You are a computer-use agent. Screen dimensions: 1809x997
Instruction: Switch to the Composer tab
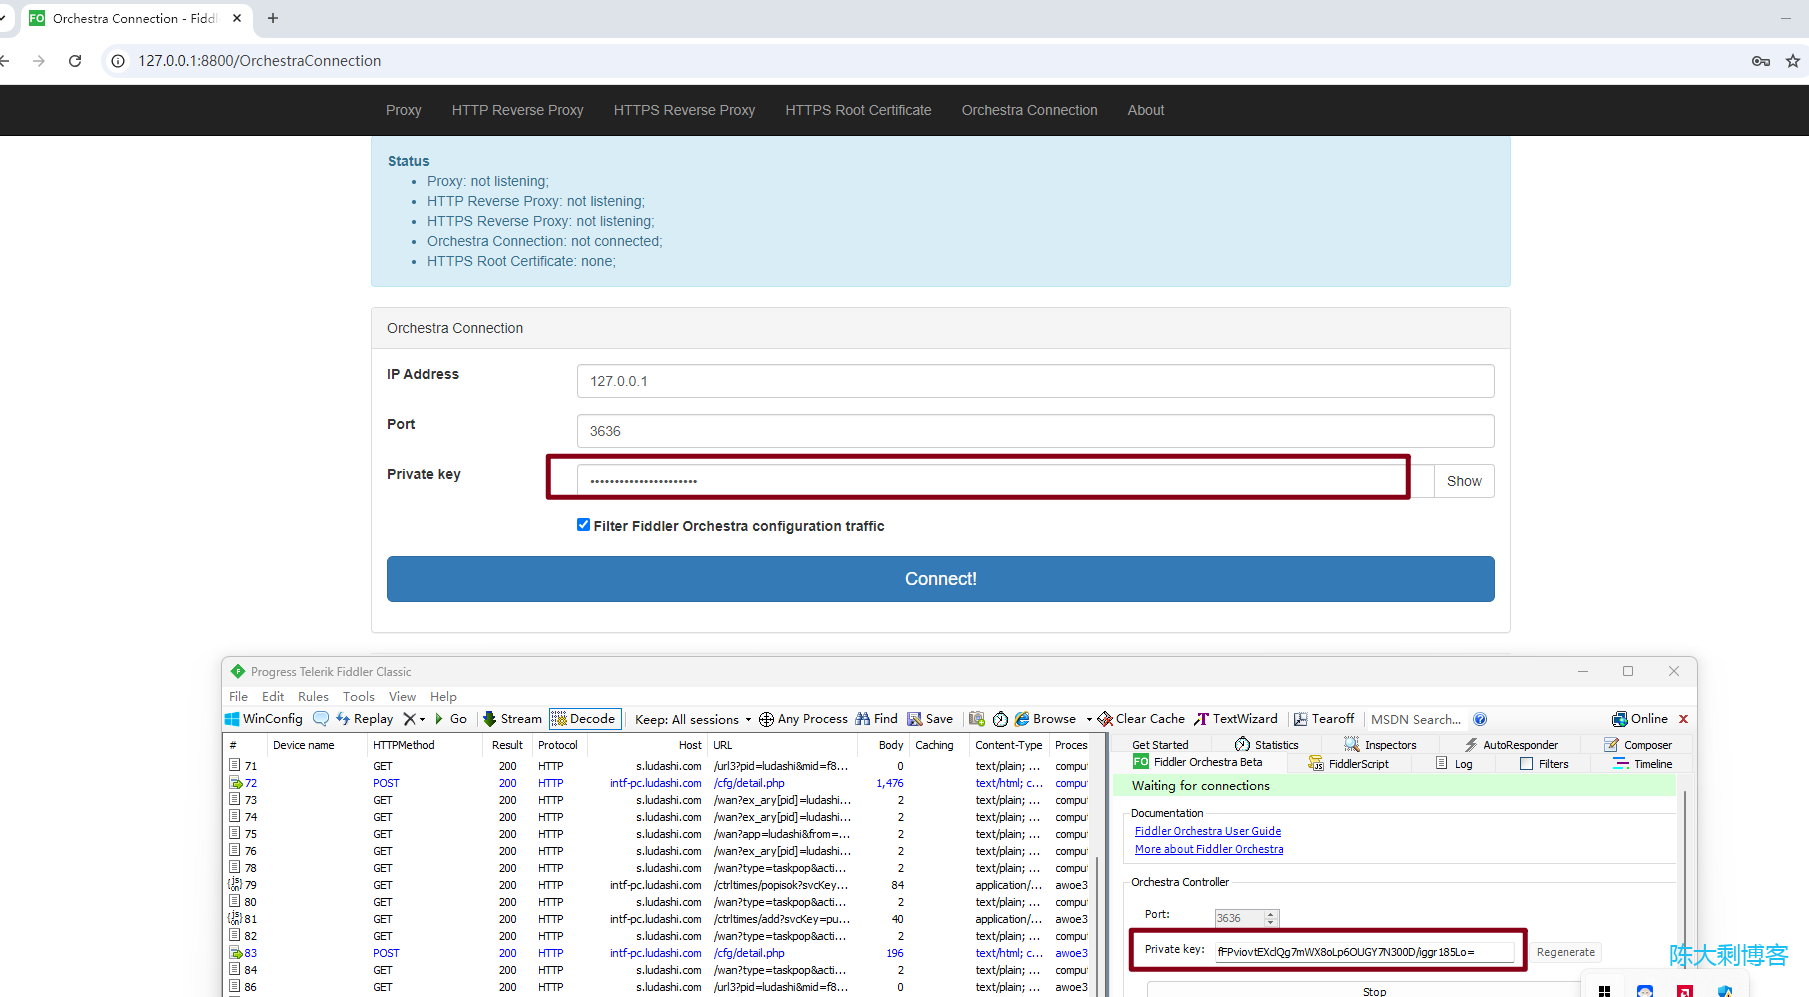(1638, 745)
